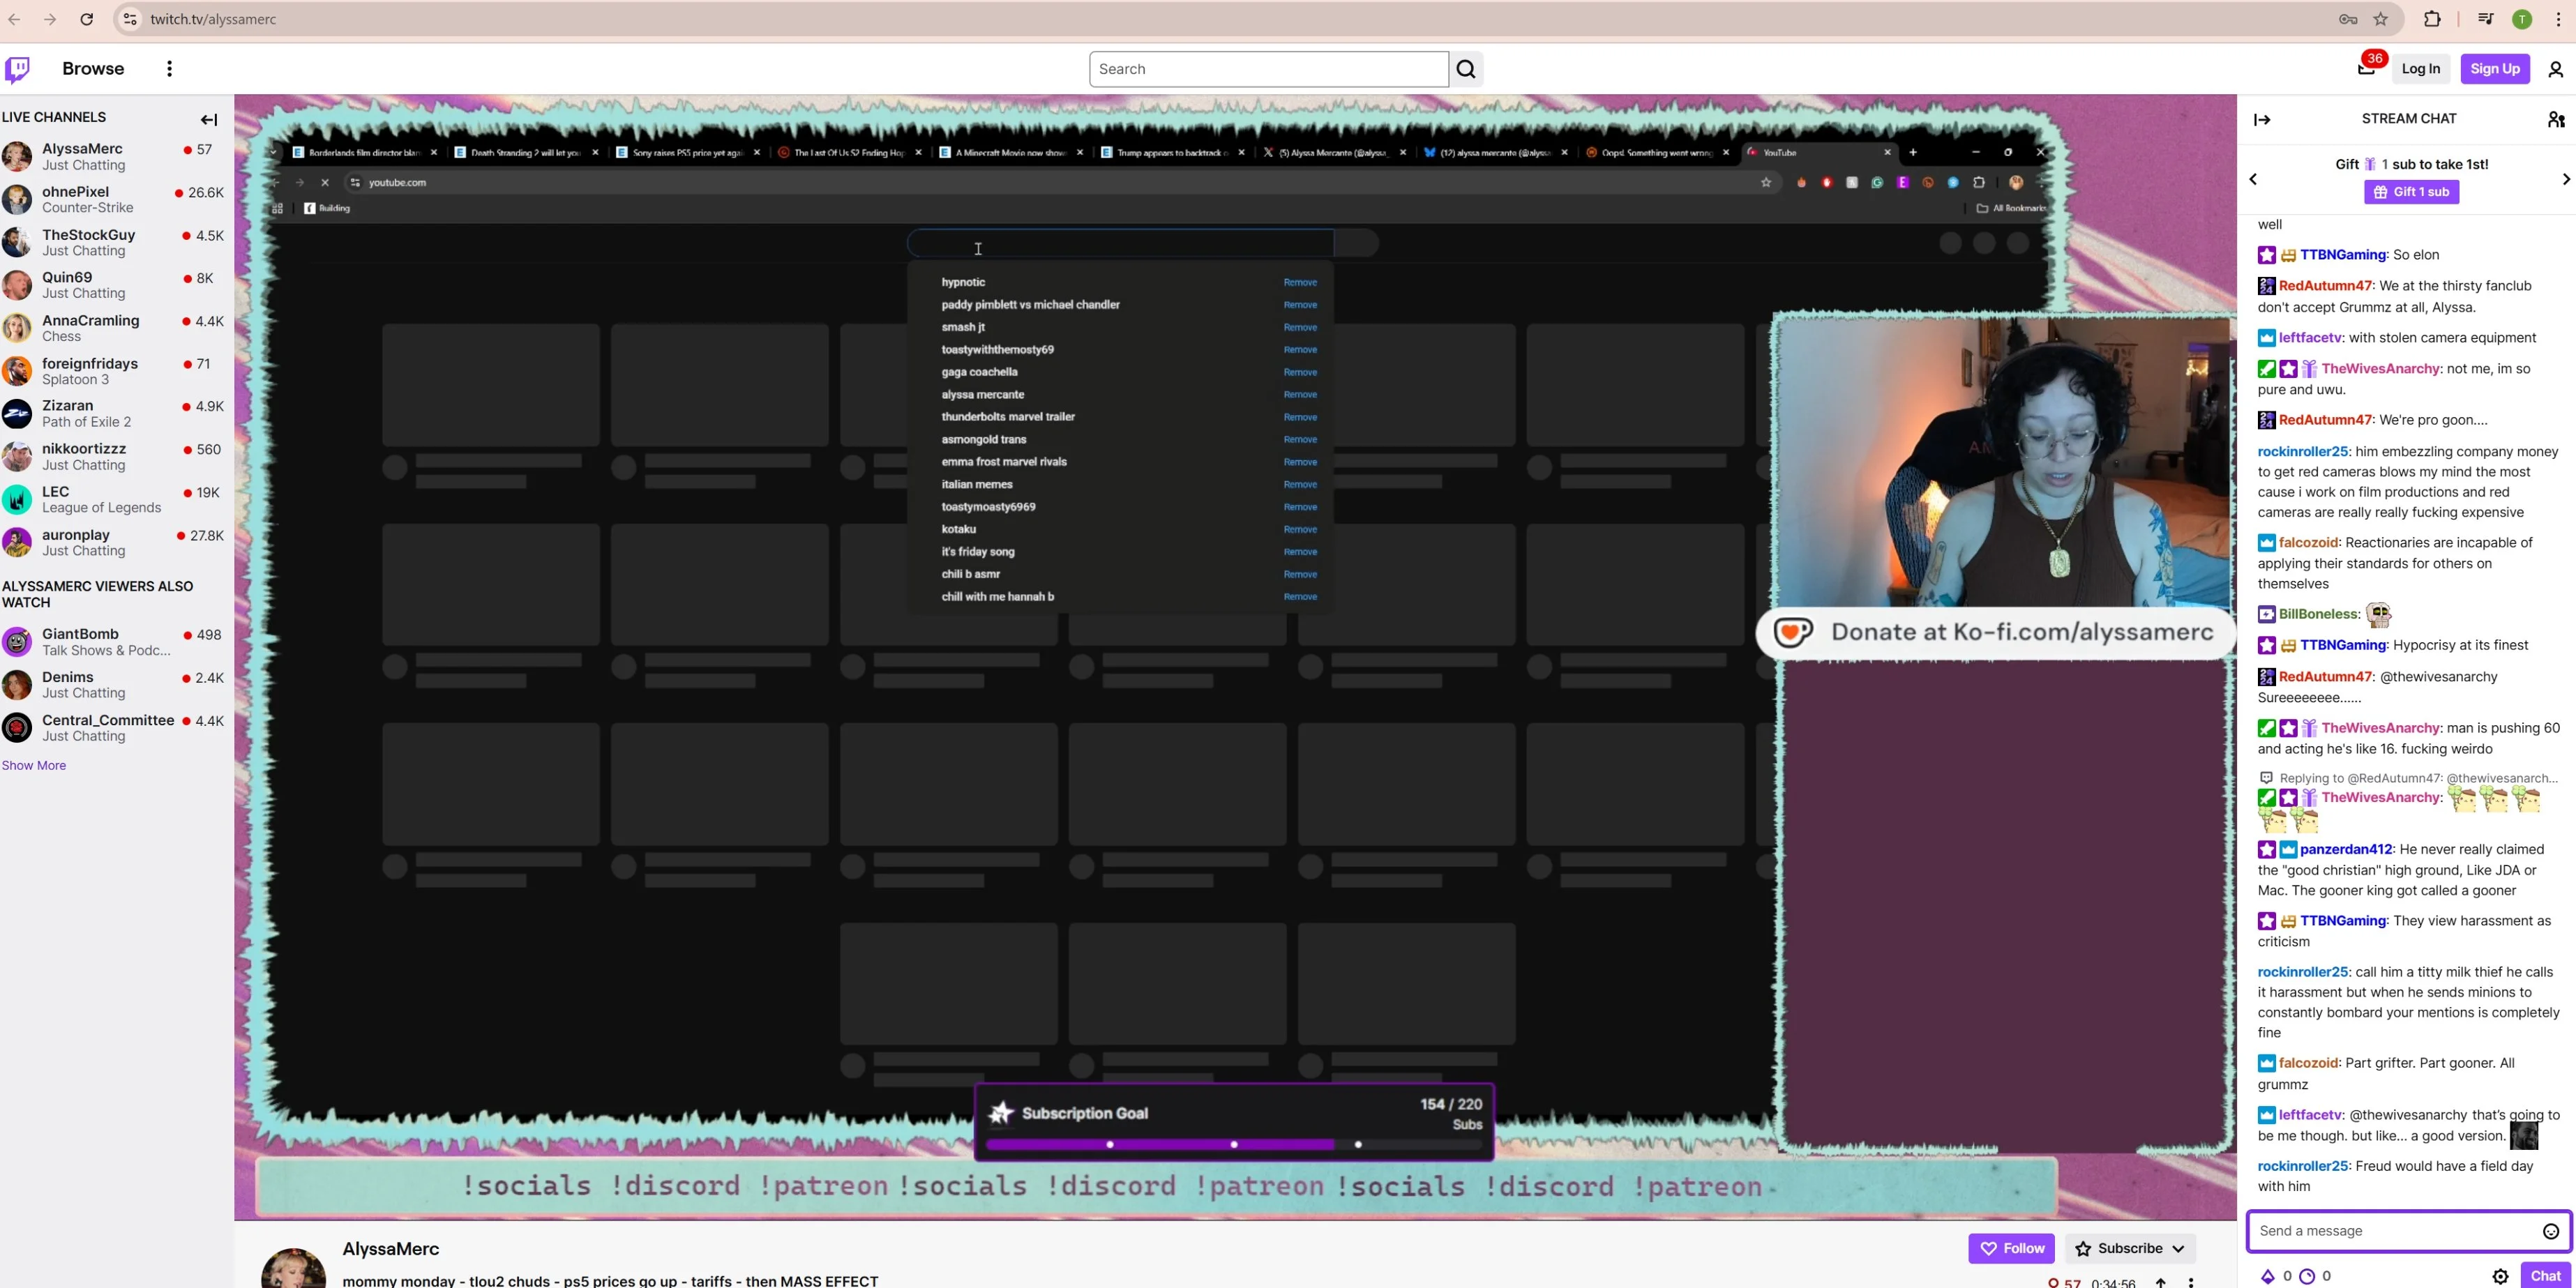2576x1288 pixels.
Task: Open Denims channel in sidebar
Action: pyautogui.click(x=116, y=685)
